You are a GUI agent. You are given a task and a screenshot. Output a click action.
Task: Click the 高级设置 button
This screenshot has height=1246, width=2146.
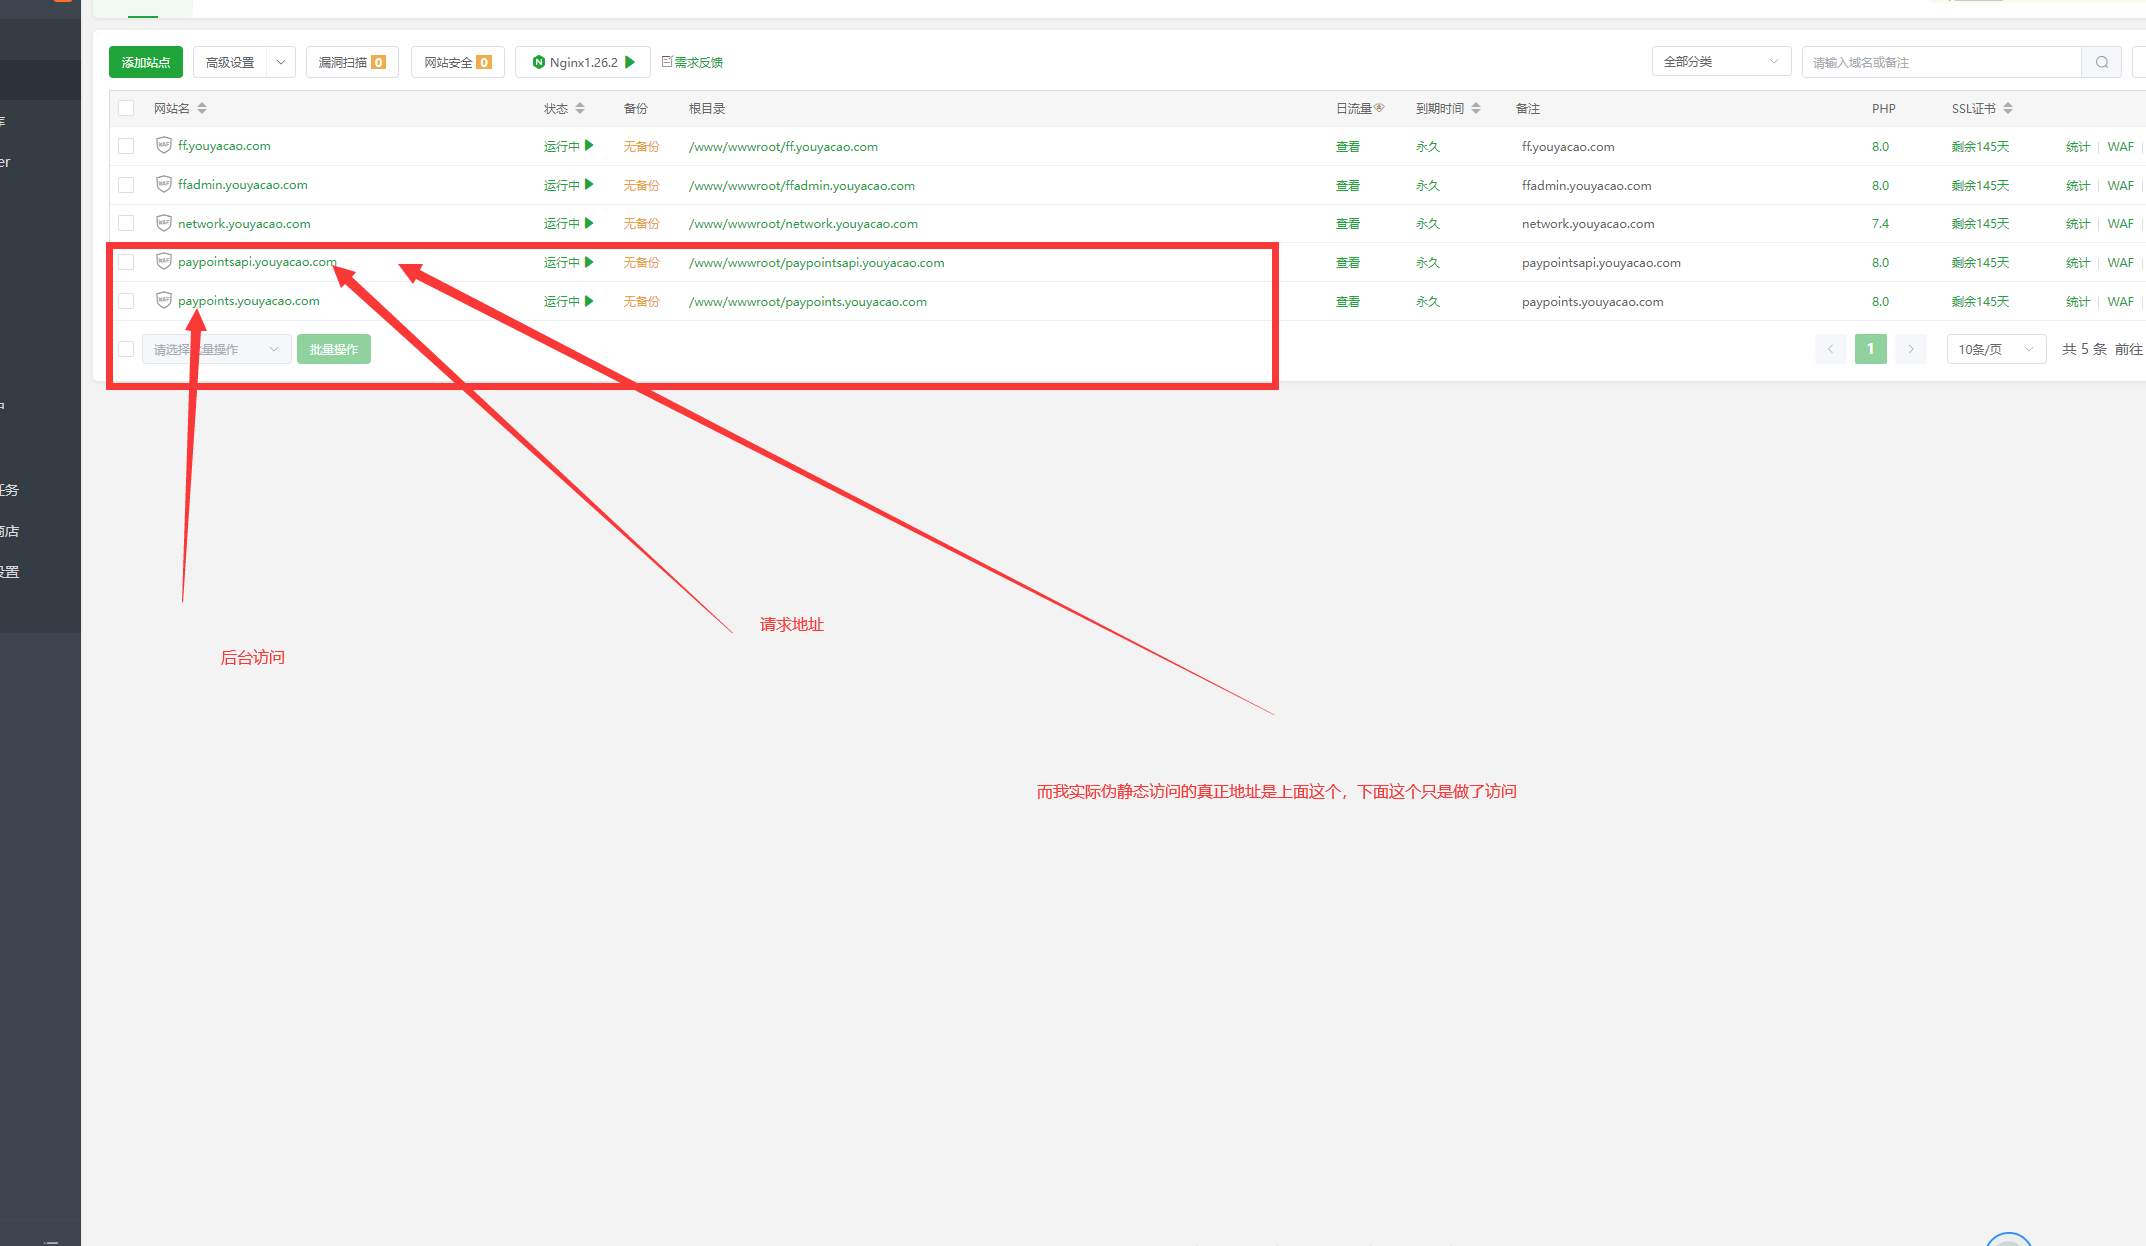(230, 62)
